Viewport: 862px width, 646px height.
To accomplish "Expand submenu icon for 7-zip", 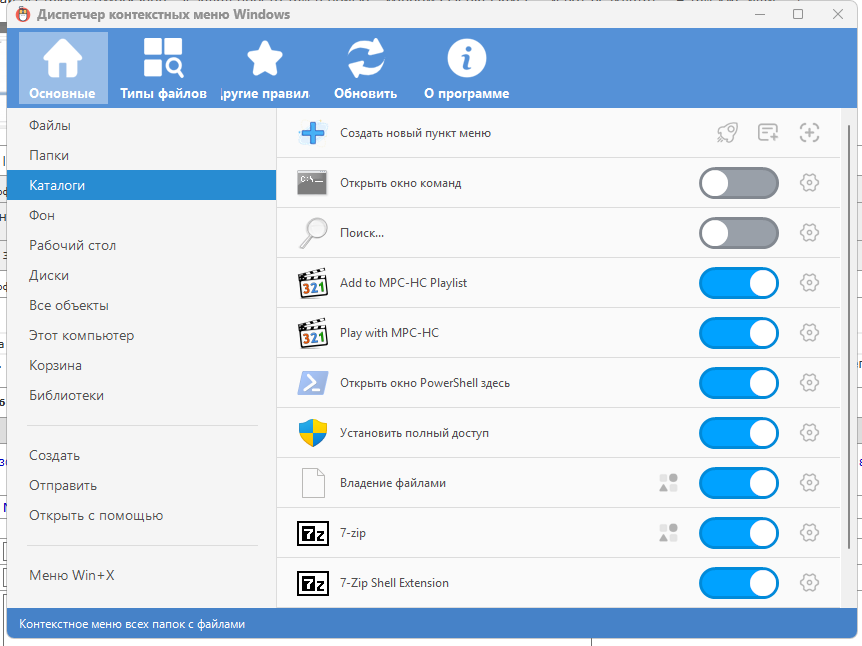I will [668, 533].
